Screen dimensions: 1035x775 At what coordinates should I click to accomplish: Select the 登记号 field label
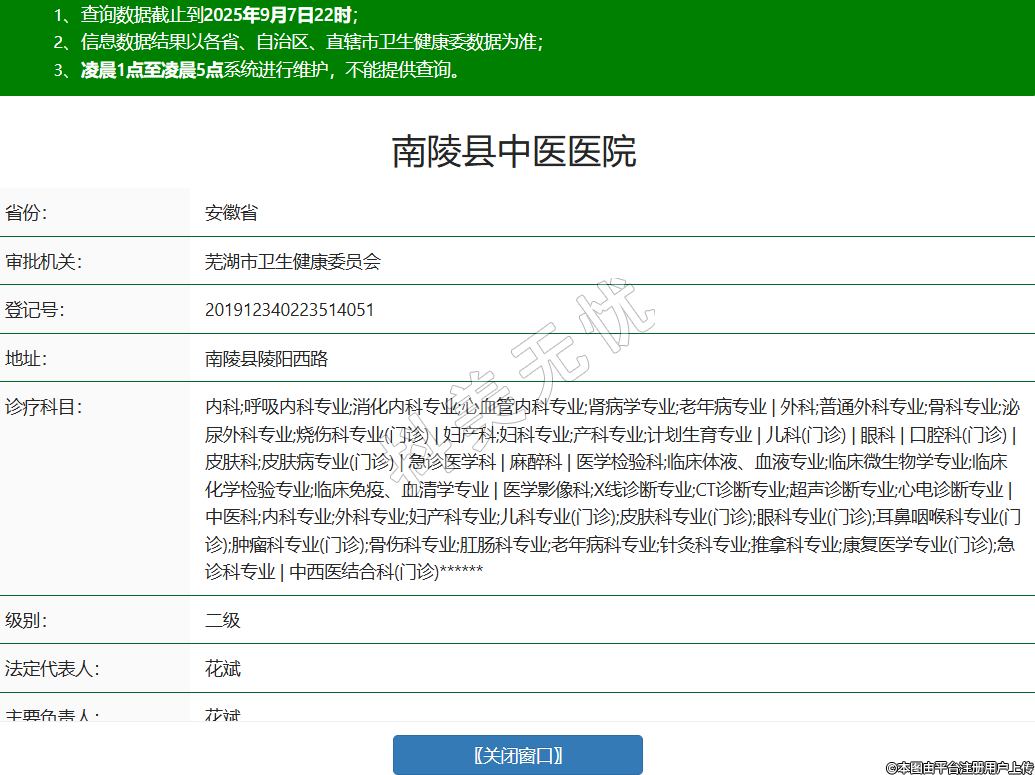[34, 310]
